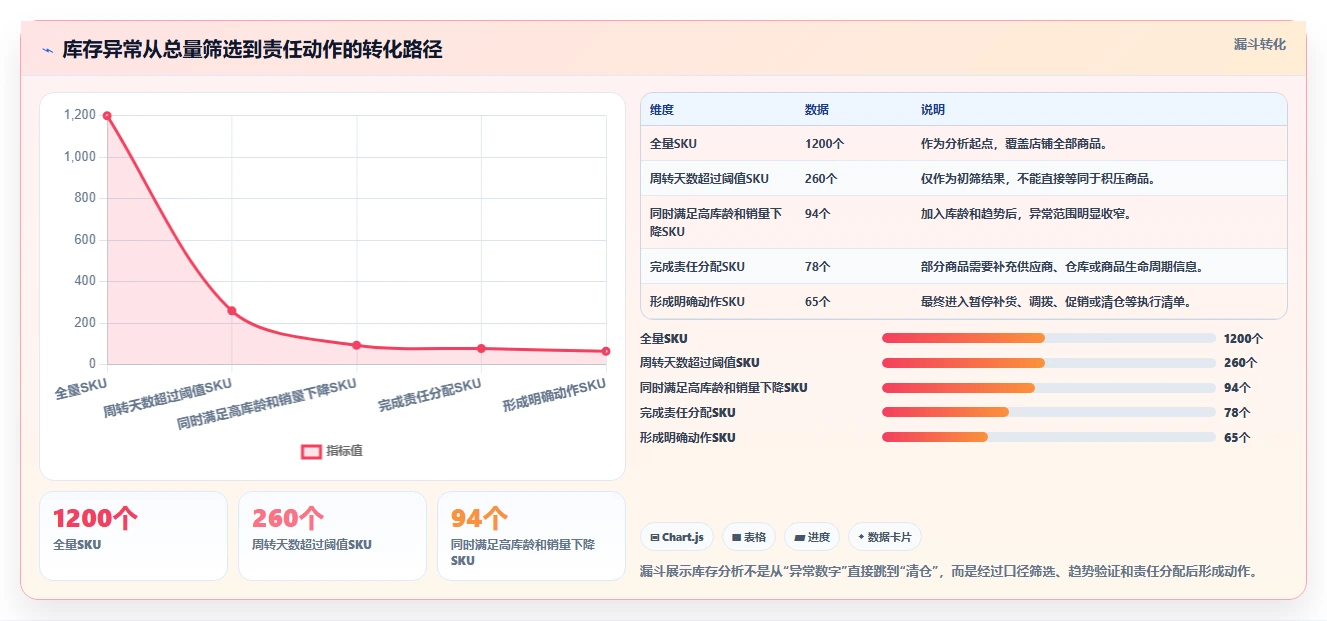Click the 260个 周转天数超过阈值SKU data card
Screen dimensions: 1327x621
(332, 536)
